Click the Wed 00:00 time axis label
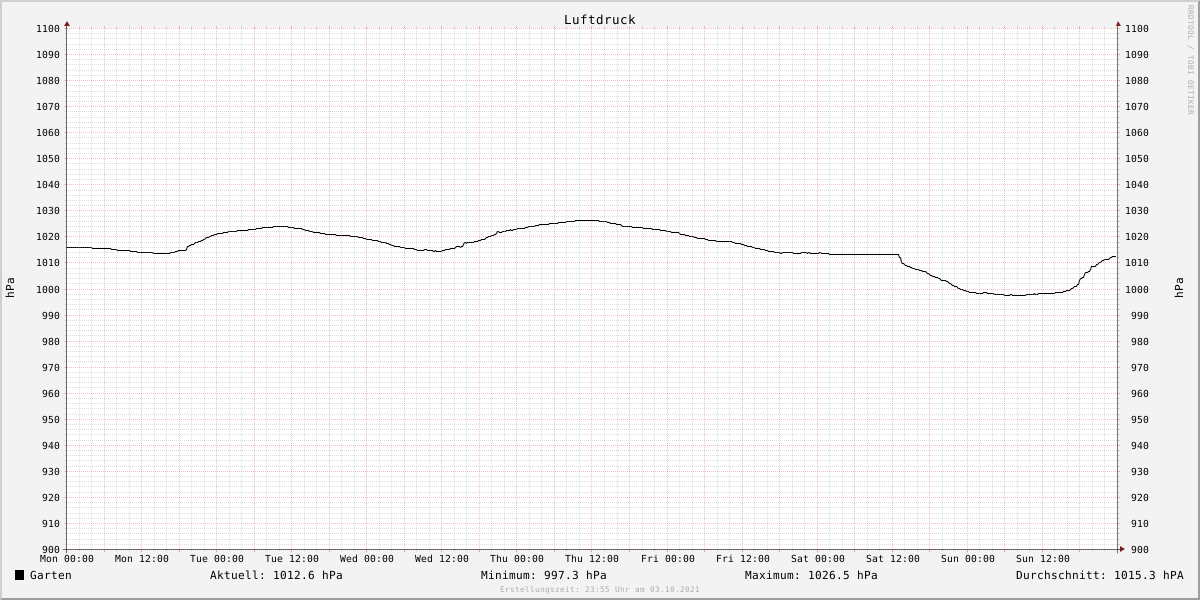Screen dimensions: 1200x600 point(367,559)
